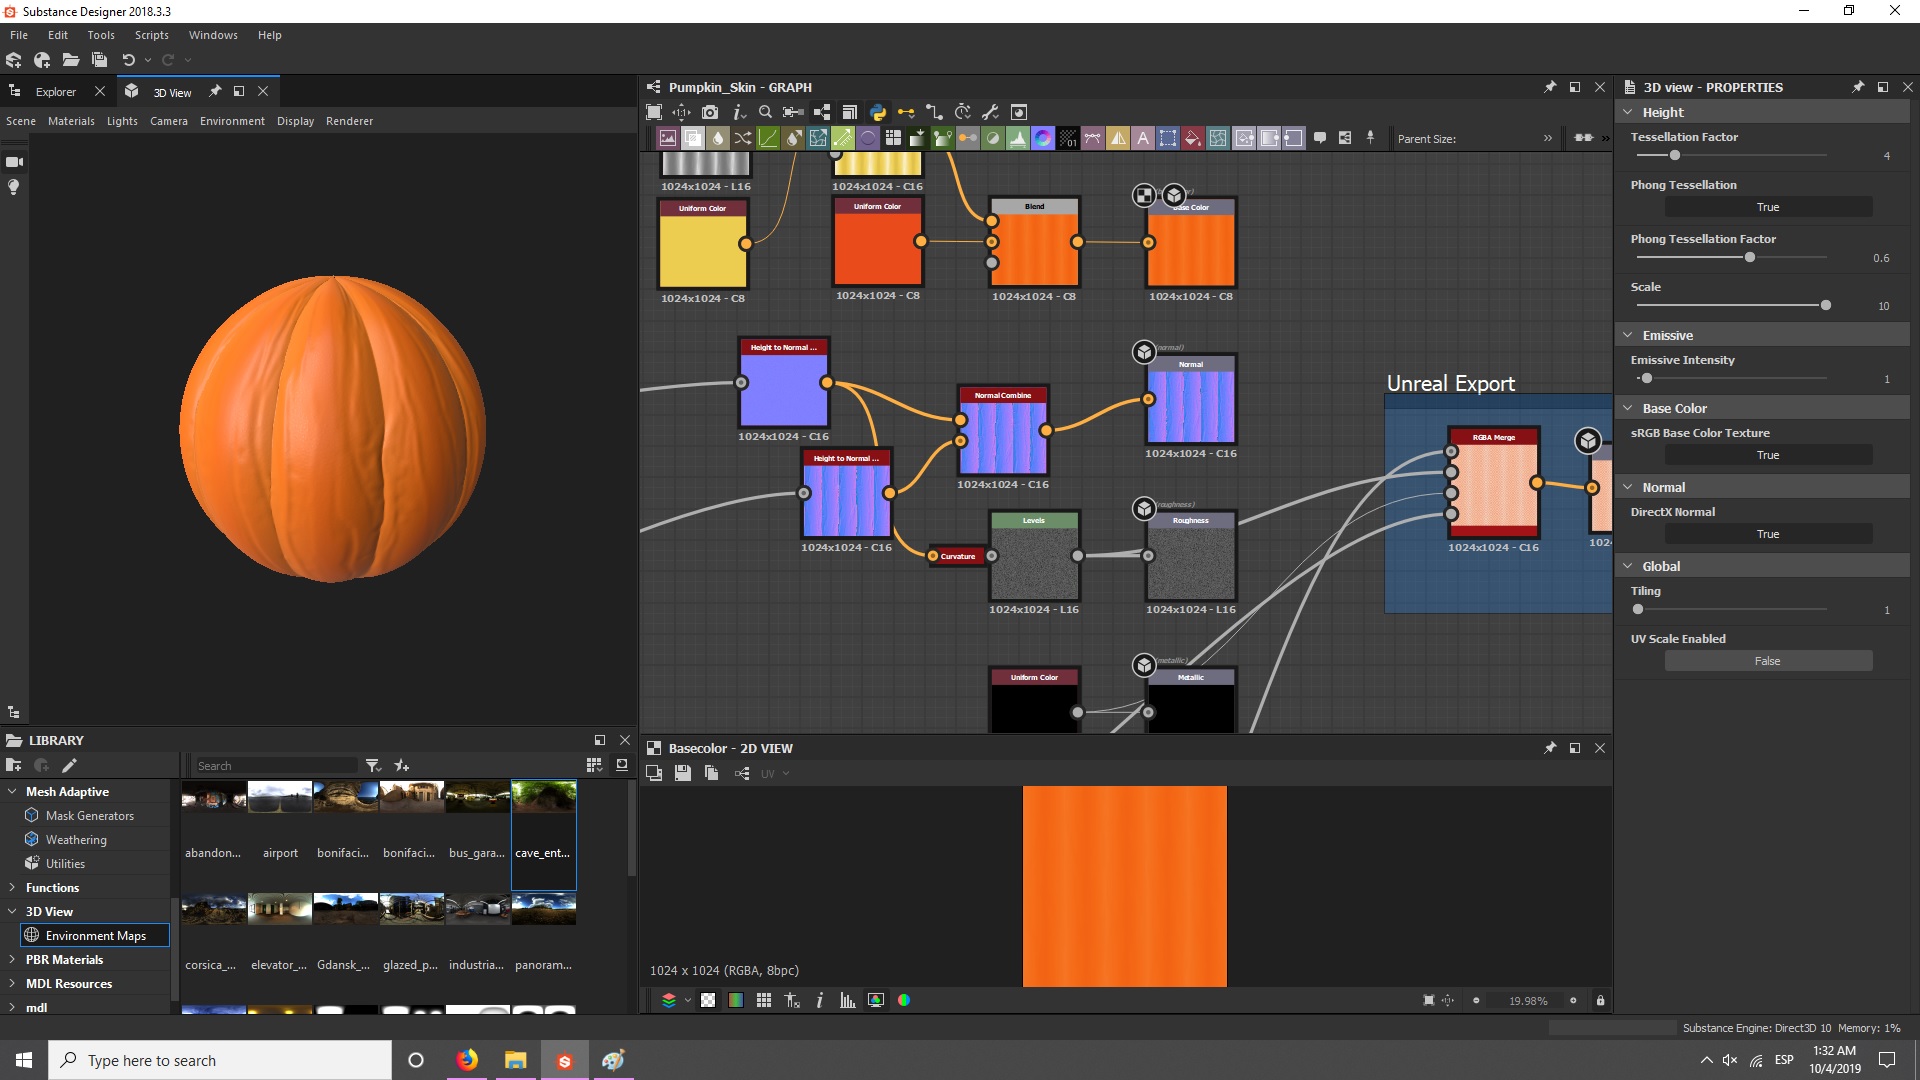Toggle Phong Tessellation True button

[1767, 207]
